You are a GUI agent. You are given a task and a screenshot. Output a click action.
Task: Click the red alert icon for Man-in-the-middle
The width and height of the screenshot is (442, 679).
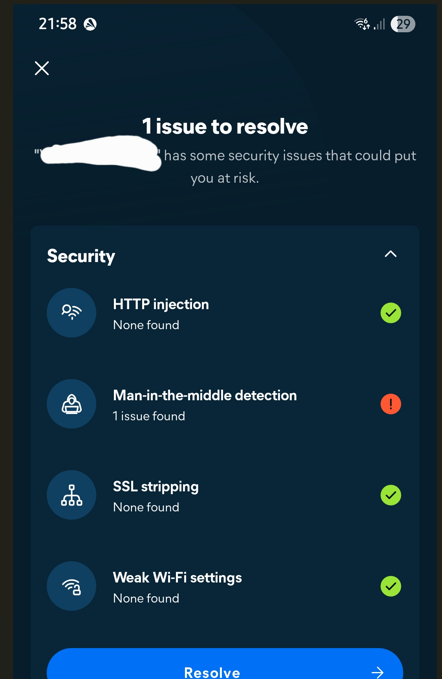pos(390,404)
